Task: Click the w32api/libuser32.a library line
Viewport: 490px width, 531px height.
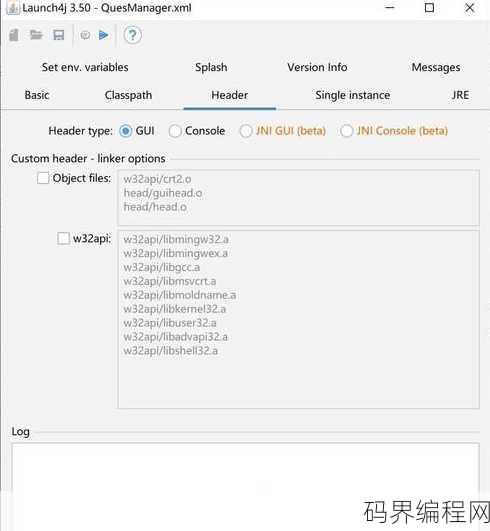Action: [x=170, y=323]
